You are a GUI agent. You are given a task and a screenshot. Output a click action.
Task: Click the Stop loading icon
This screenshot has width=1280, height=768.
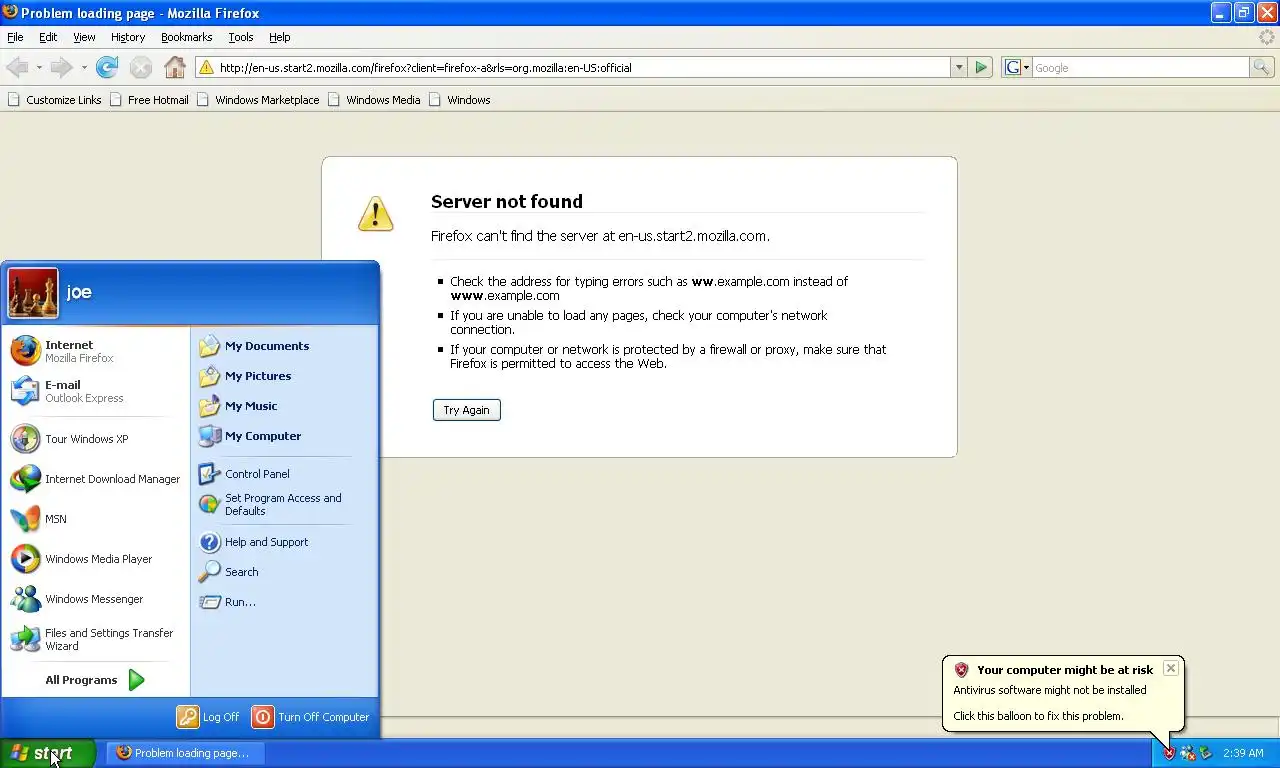[x=141, y=67]
